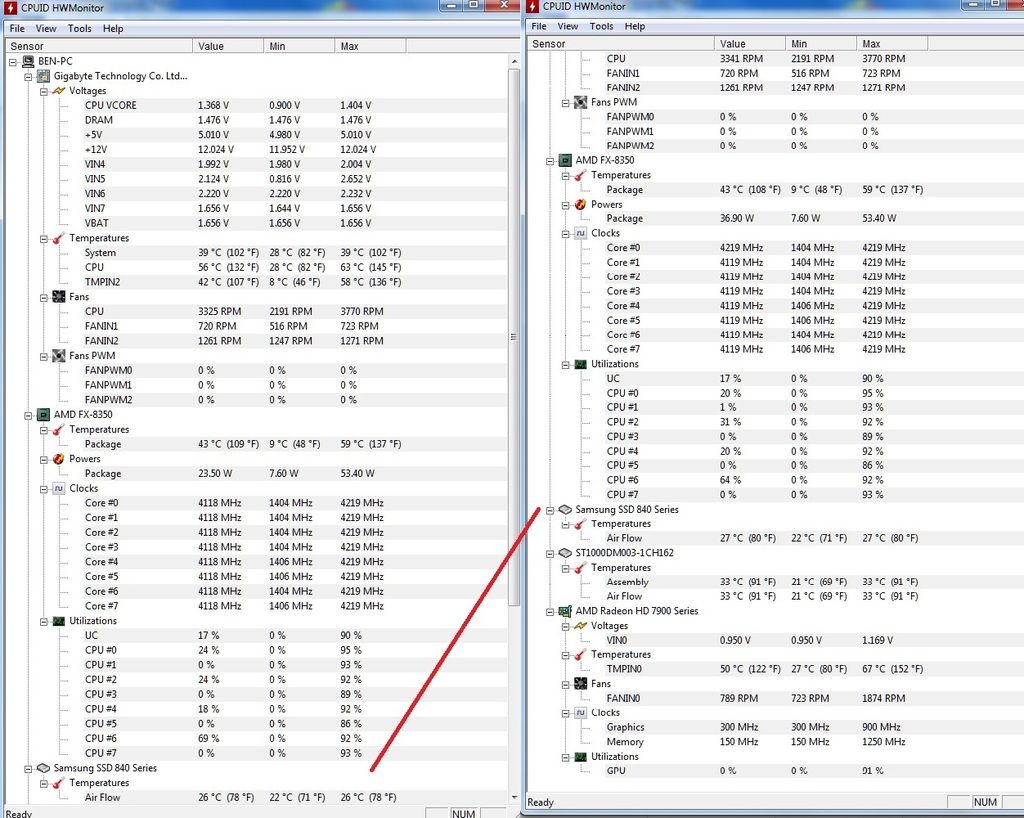Click the Max column header in left window
1024x818 pixels.
[370, 46]
